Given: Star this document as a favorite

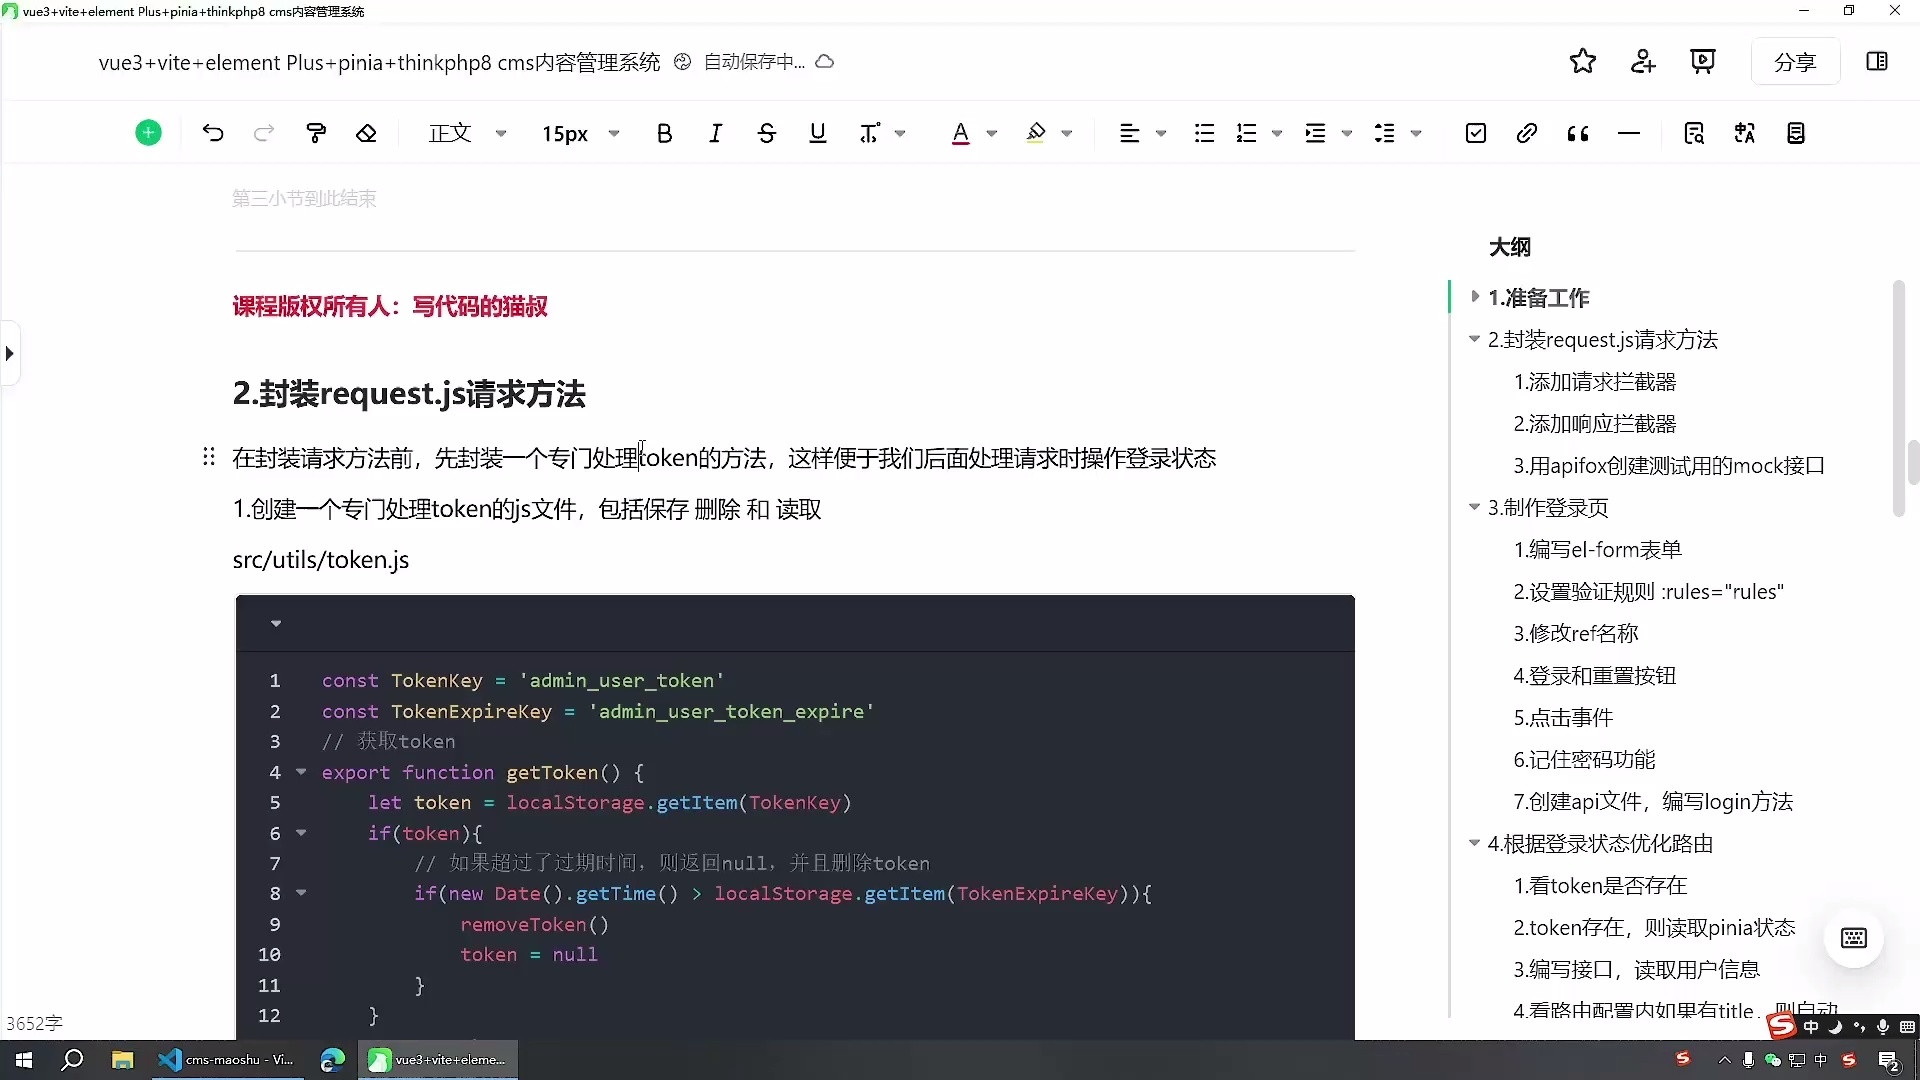Looking at the screenshot, I should point(1583,61).
